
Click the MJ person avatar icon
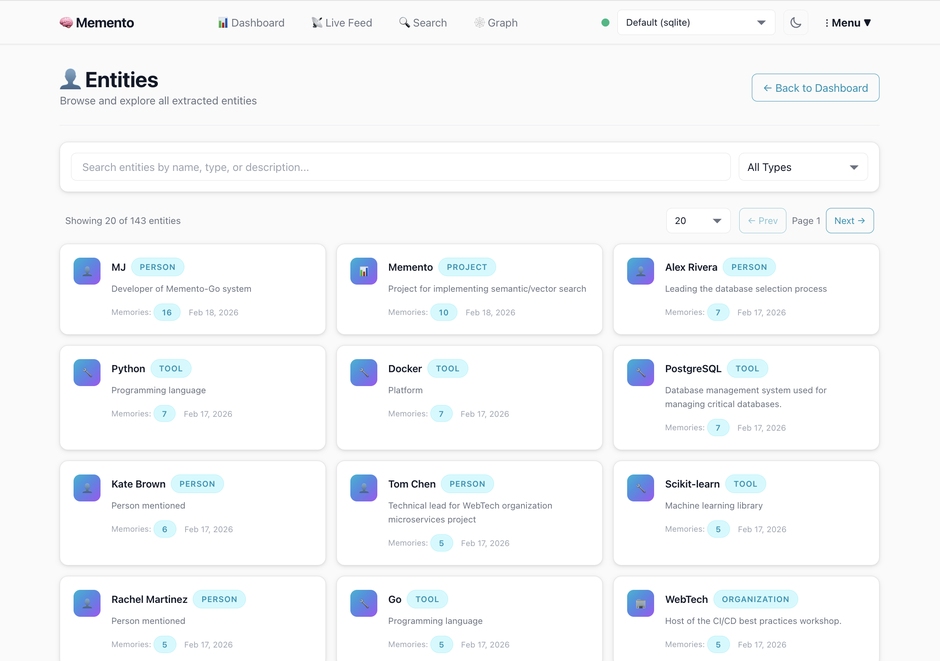coord(87,271)
